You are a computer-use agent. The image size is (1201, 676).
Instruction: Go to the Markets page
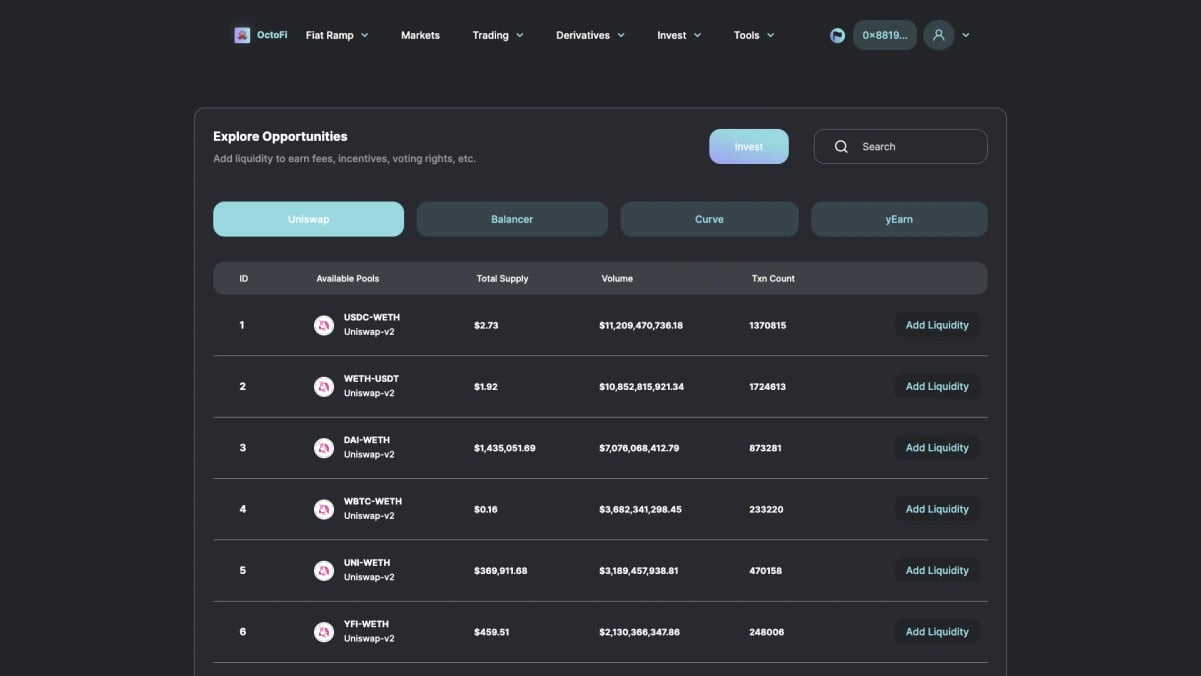coord(420,35)
